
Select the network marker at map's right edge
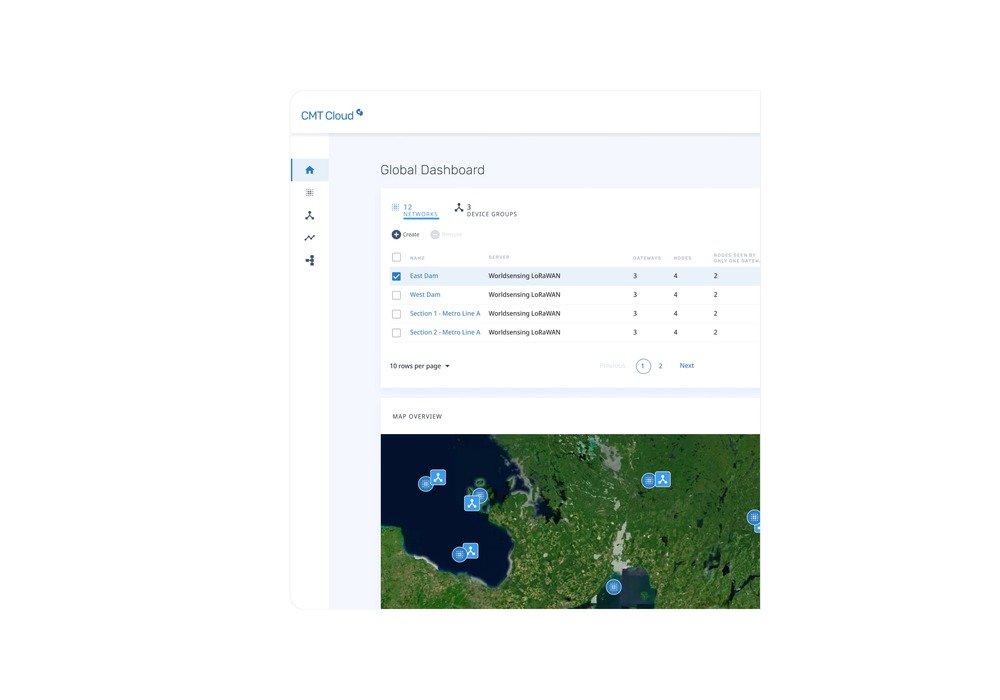coord(754,517)
